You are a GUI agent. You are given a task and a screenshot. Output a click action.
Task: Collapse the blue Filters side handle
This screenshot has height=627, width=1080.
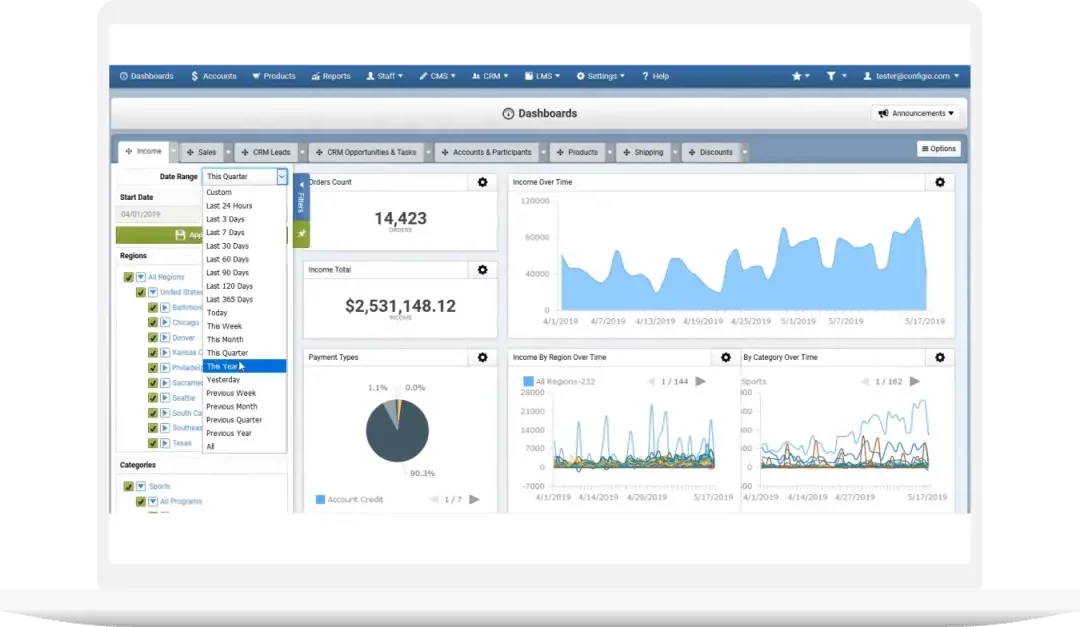pyautogui.click(x=301, y=198)
